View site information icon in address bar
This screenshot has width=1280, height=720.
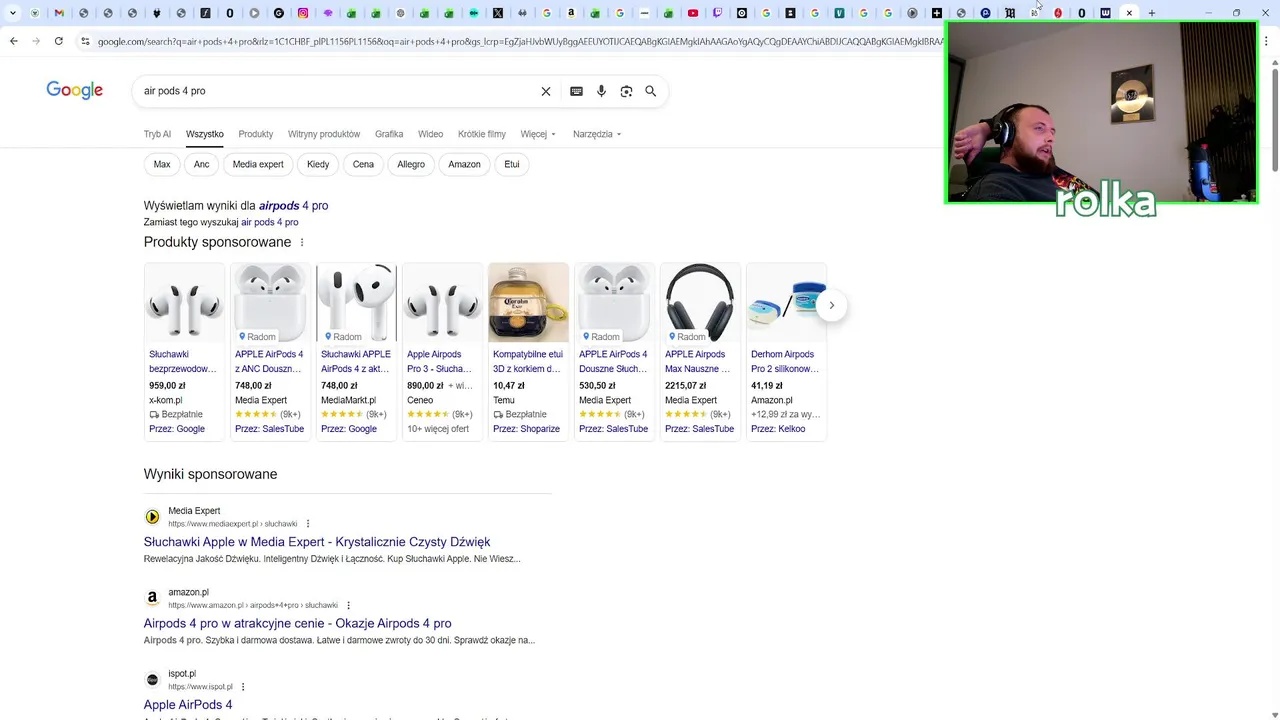[85, 41]
